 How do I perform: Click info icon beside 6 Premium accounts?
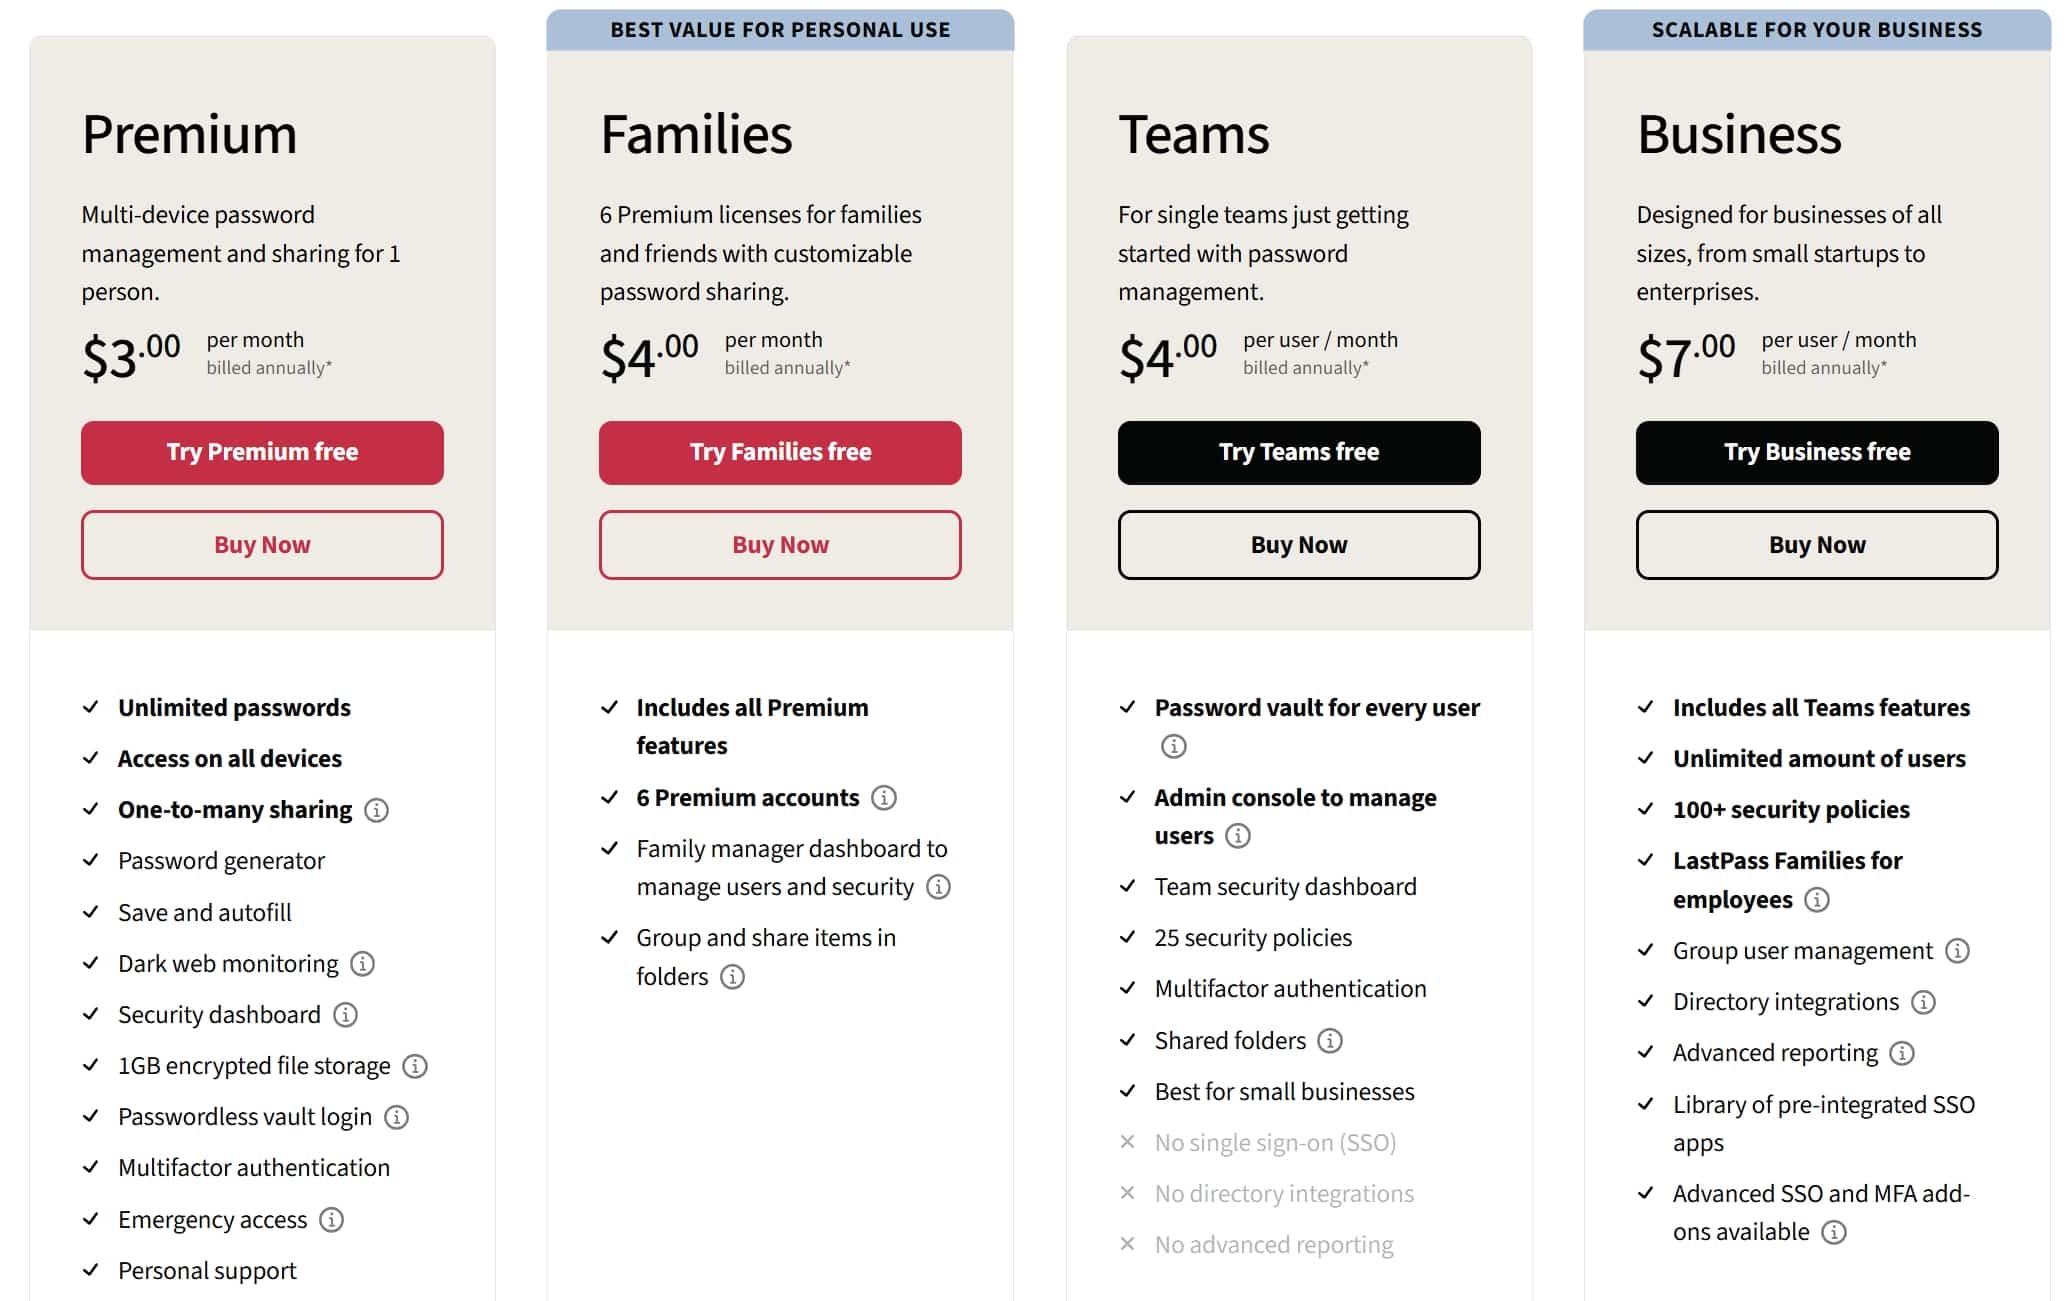[x=884, y=798]
